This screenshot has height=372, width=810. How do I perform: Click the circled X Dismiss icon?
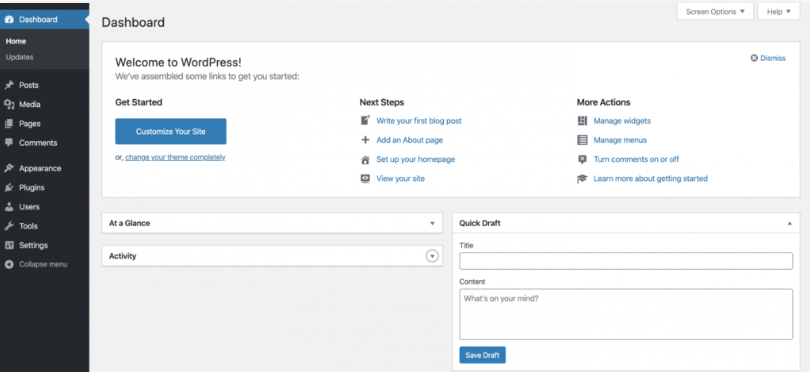click(754, 58)
